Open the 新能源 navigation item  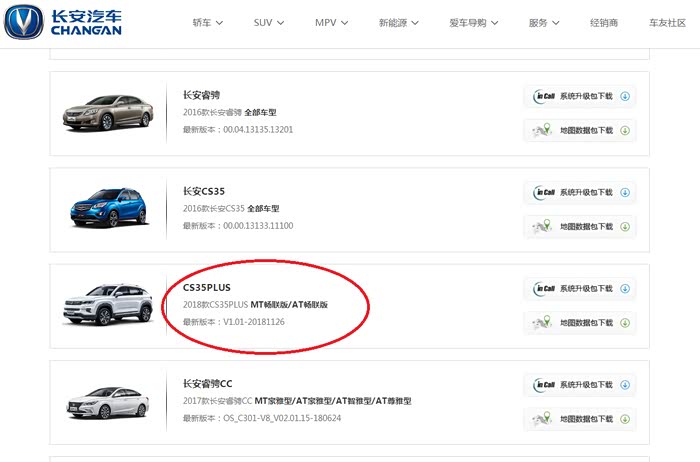pos(393,23)
